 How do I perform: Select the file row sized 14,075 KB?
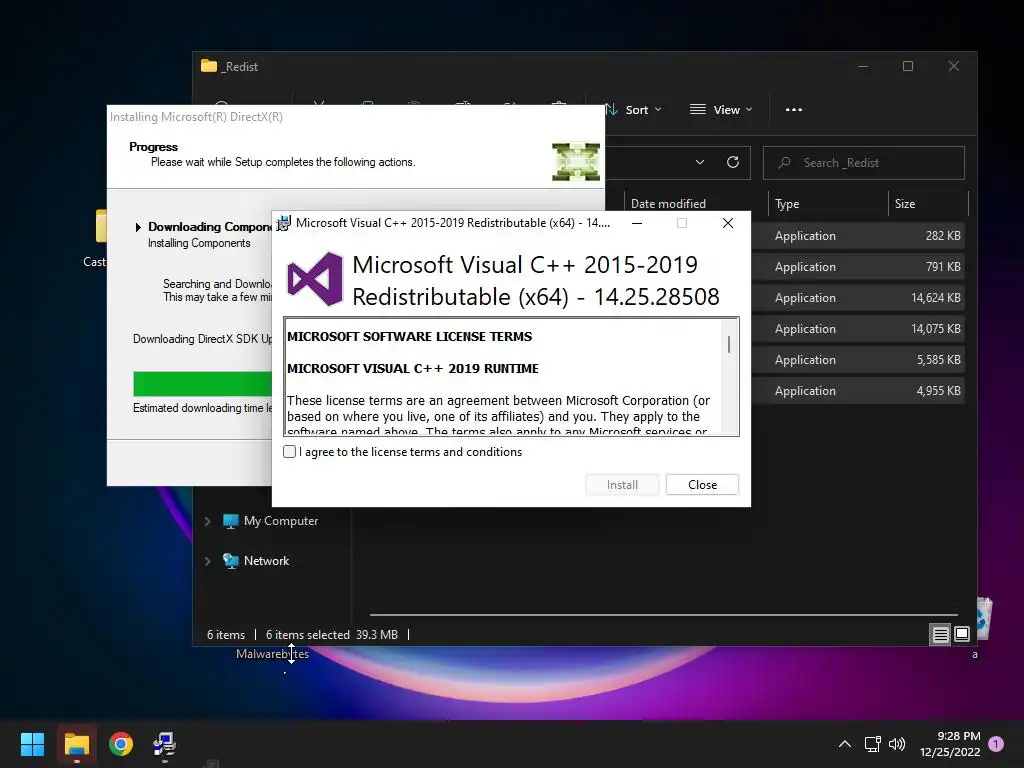857,328
